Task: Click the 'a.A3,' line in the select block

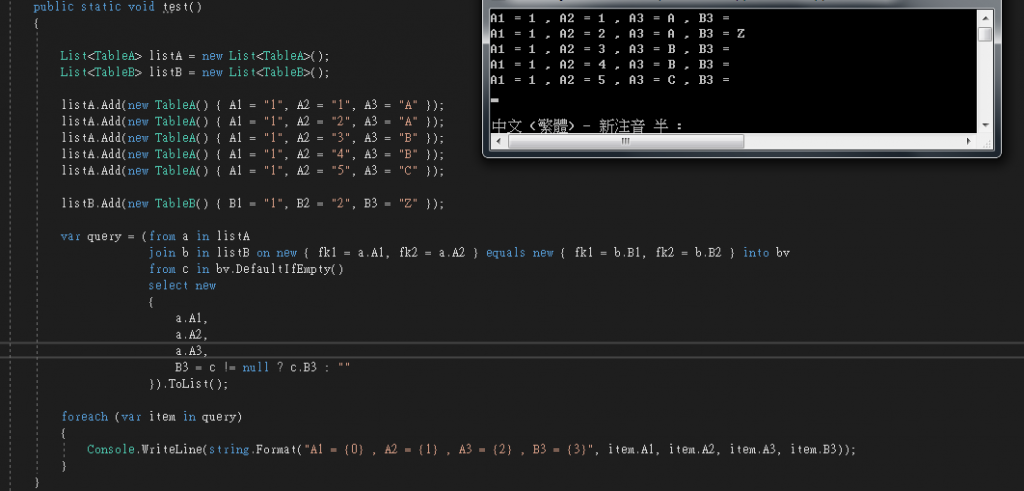Action: point(191,351)
